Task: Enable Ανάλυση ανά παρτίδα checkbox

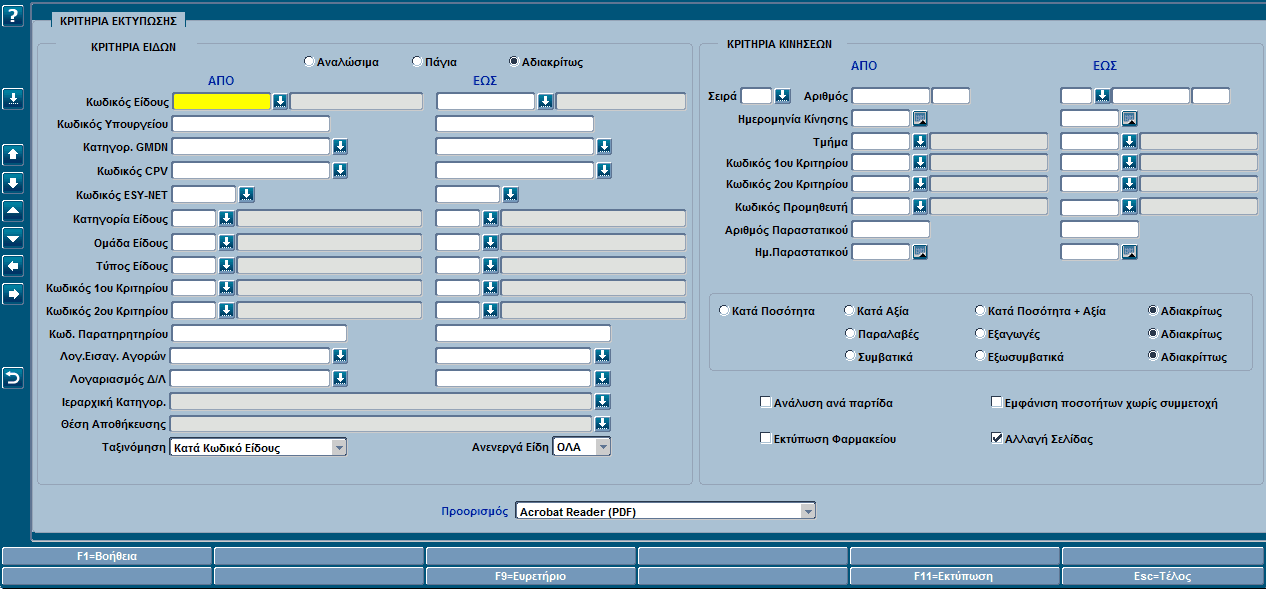Action: pyautogui.click(x=766, y=403)
